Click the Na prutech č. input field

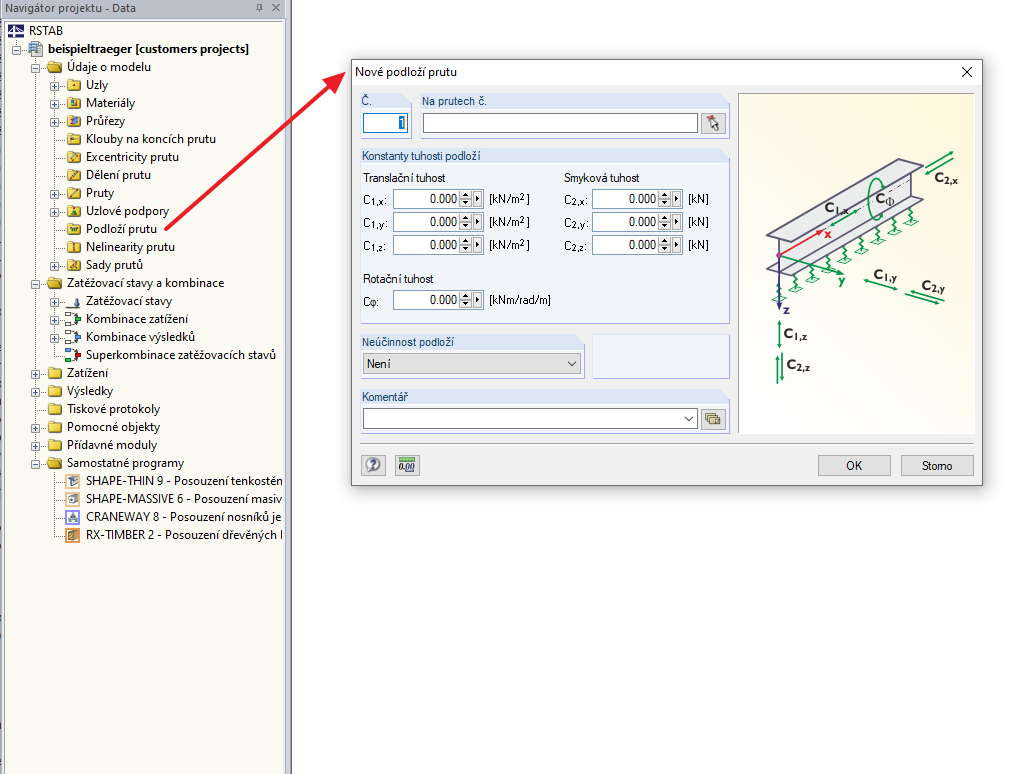tap(560, 123)
